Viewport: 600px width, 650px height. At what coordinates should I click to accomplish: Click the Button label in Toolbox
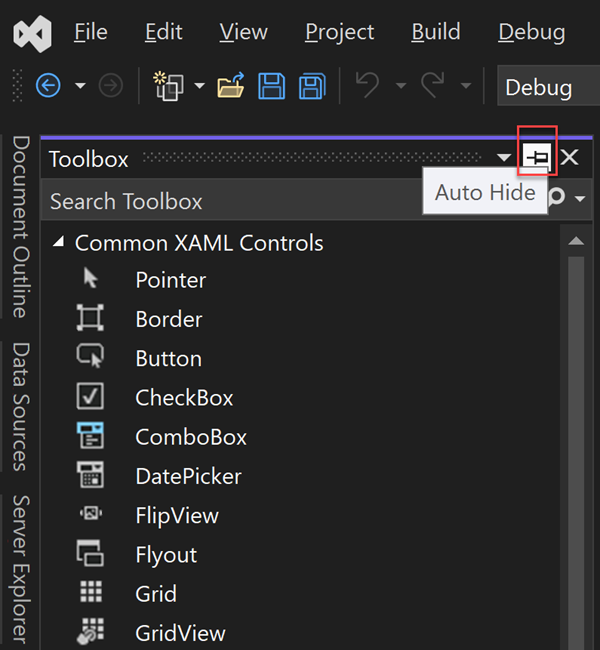coord(169,359)
